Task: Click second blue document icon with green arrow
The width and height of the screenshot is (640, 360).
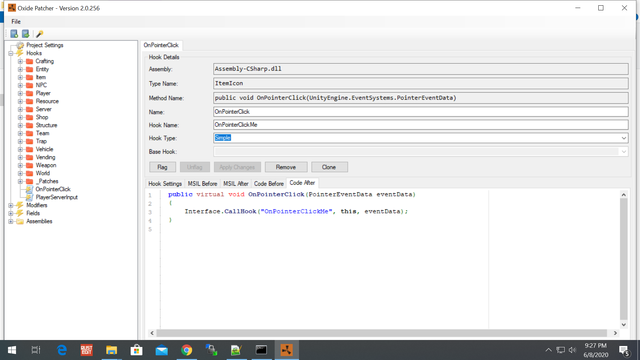Action: 25,33
